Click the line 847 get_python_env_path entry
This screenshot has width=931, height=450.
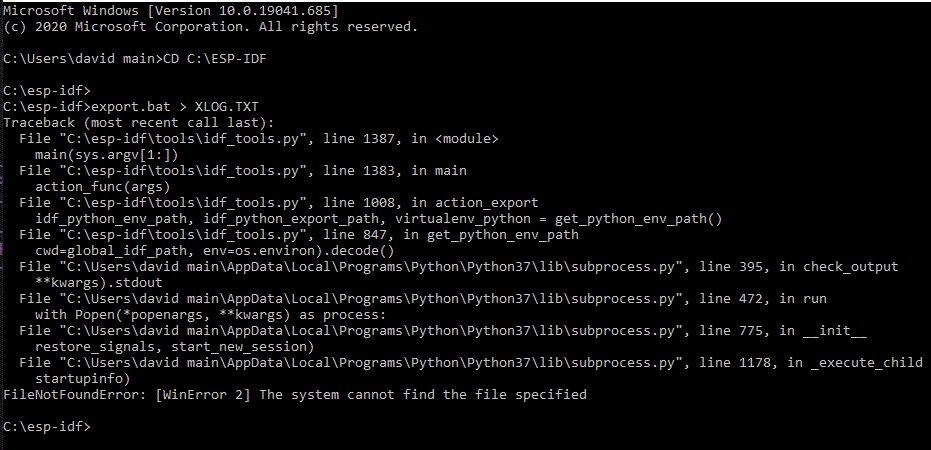tap(299, 235)
